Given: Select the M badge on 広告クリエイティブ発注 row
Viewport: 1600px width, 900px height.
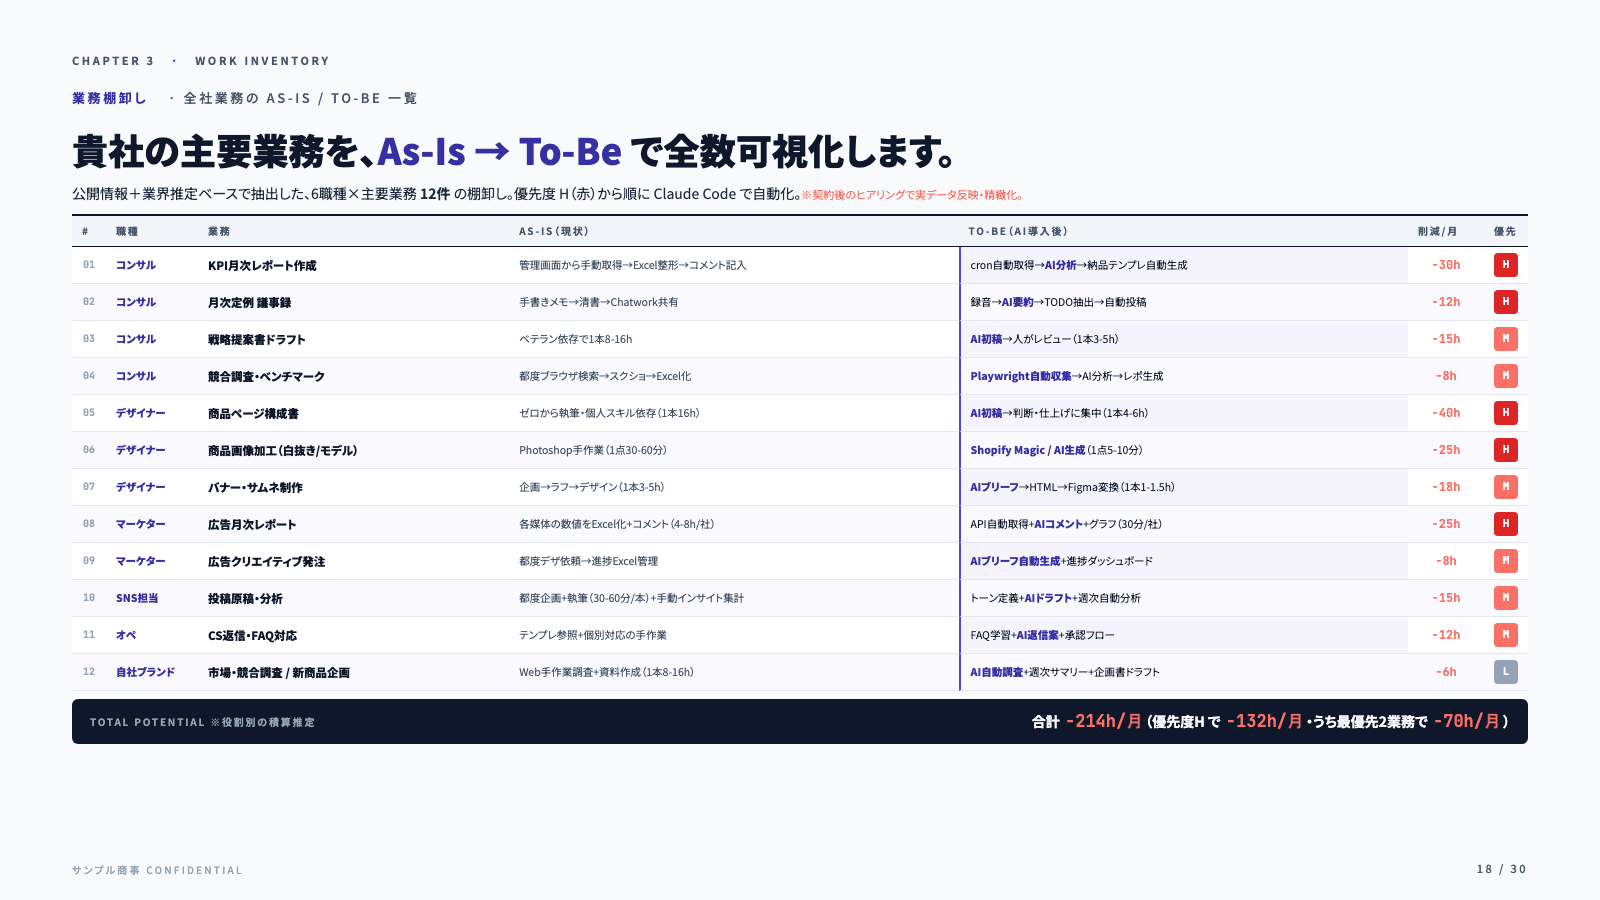Looking at the screenshot, I should pos(1506,561).
